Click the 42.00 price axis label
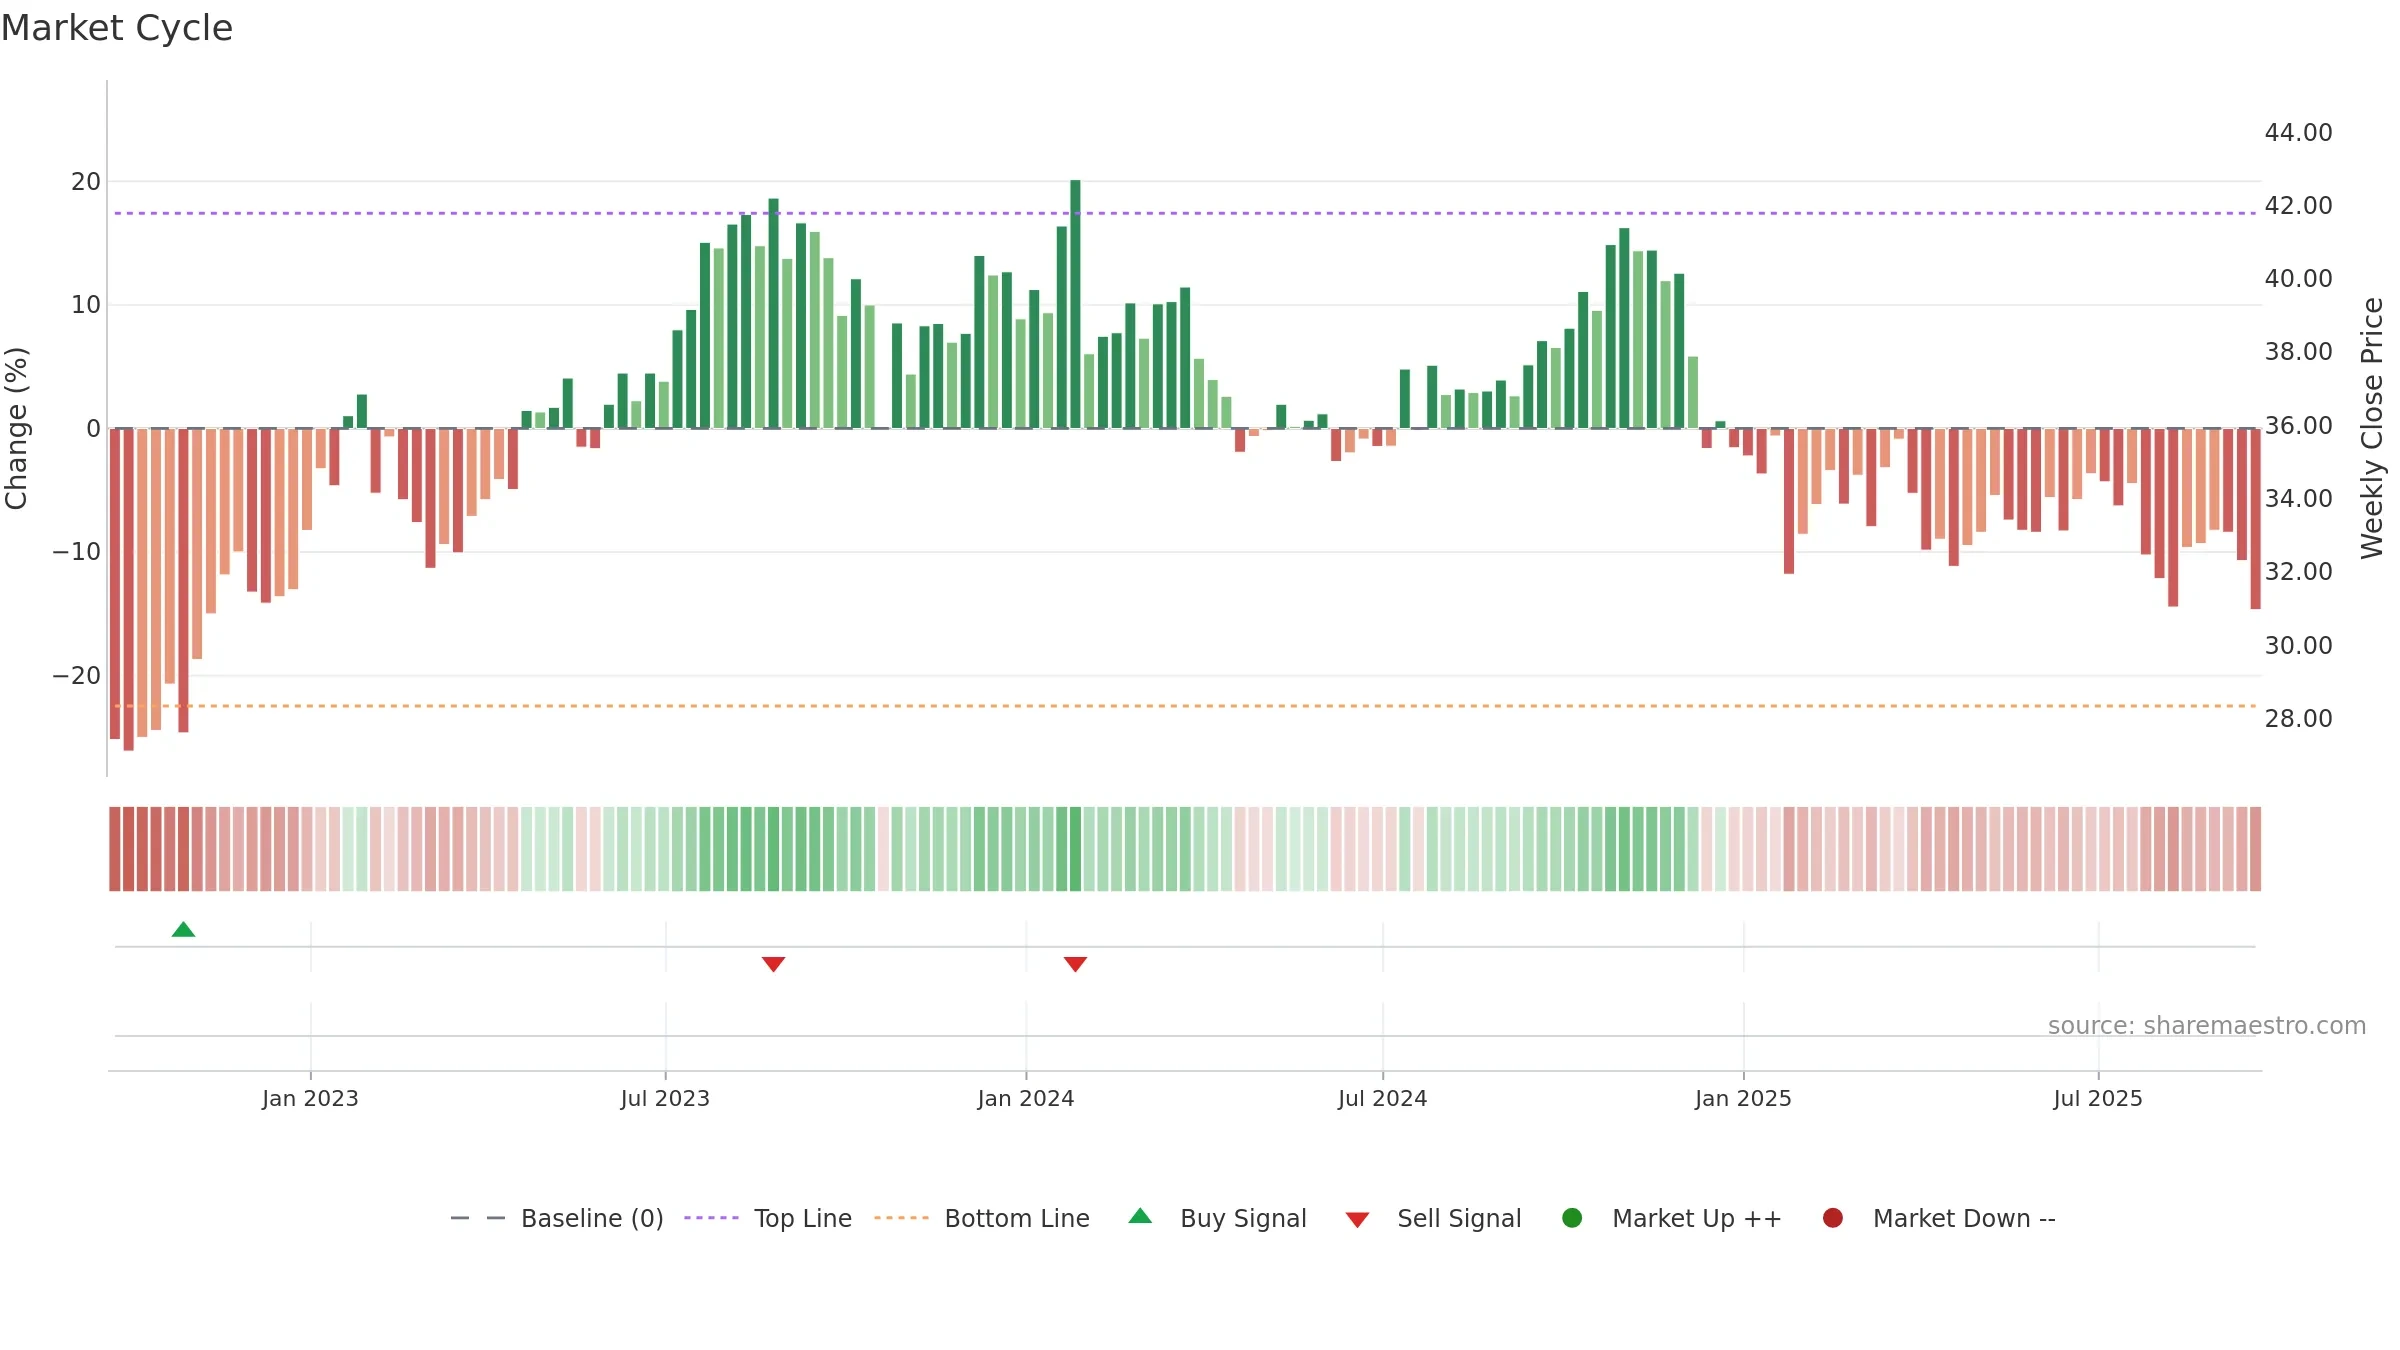This screenshot has width=2400, height=1350. pos(2298,205)
